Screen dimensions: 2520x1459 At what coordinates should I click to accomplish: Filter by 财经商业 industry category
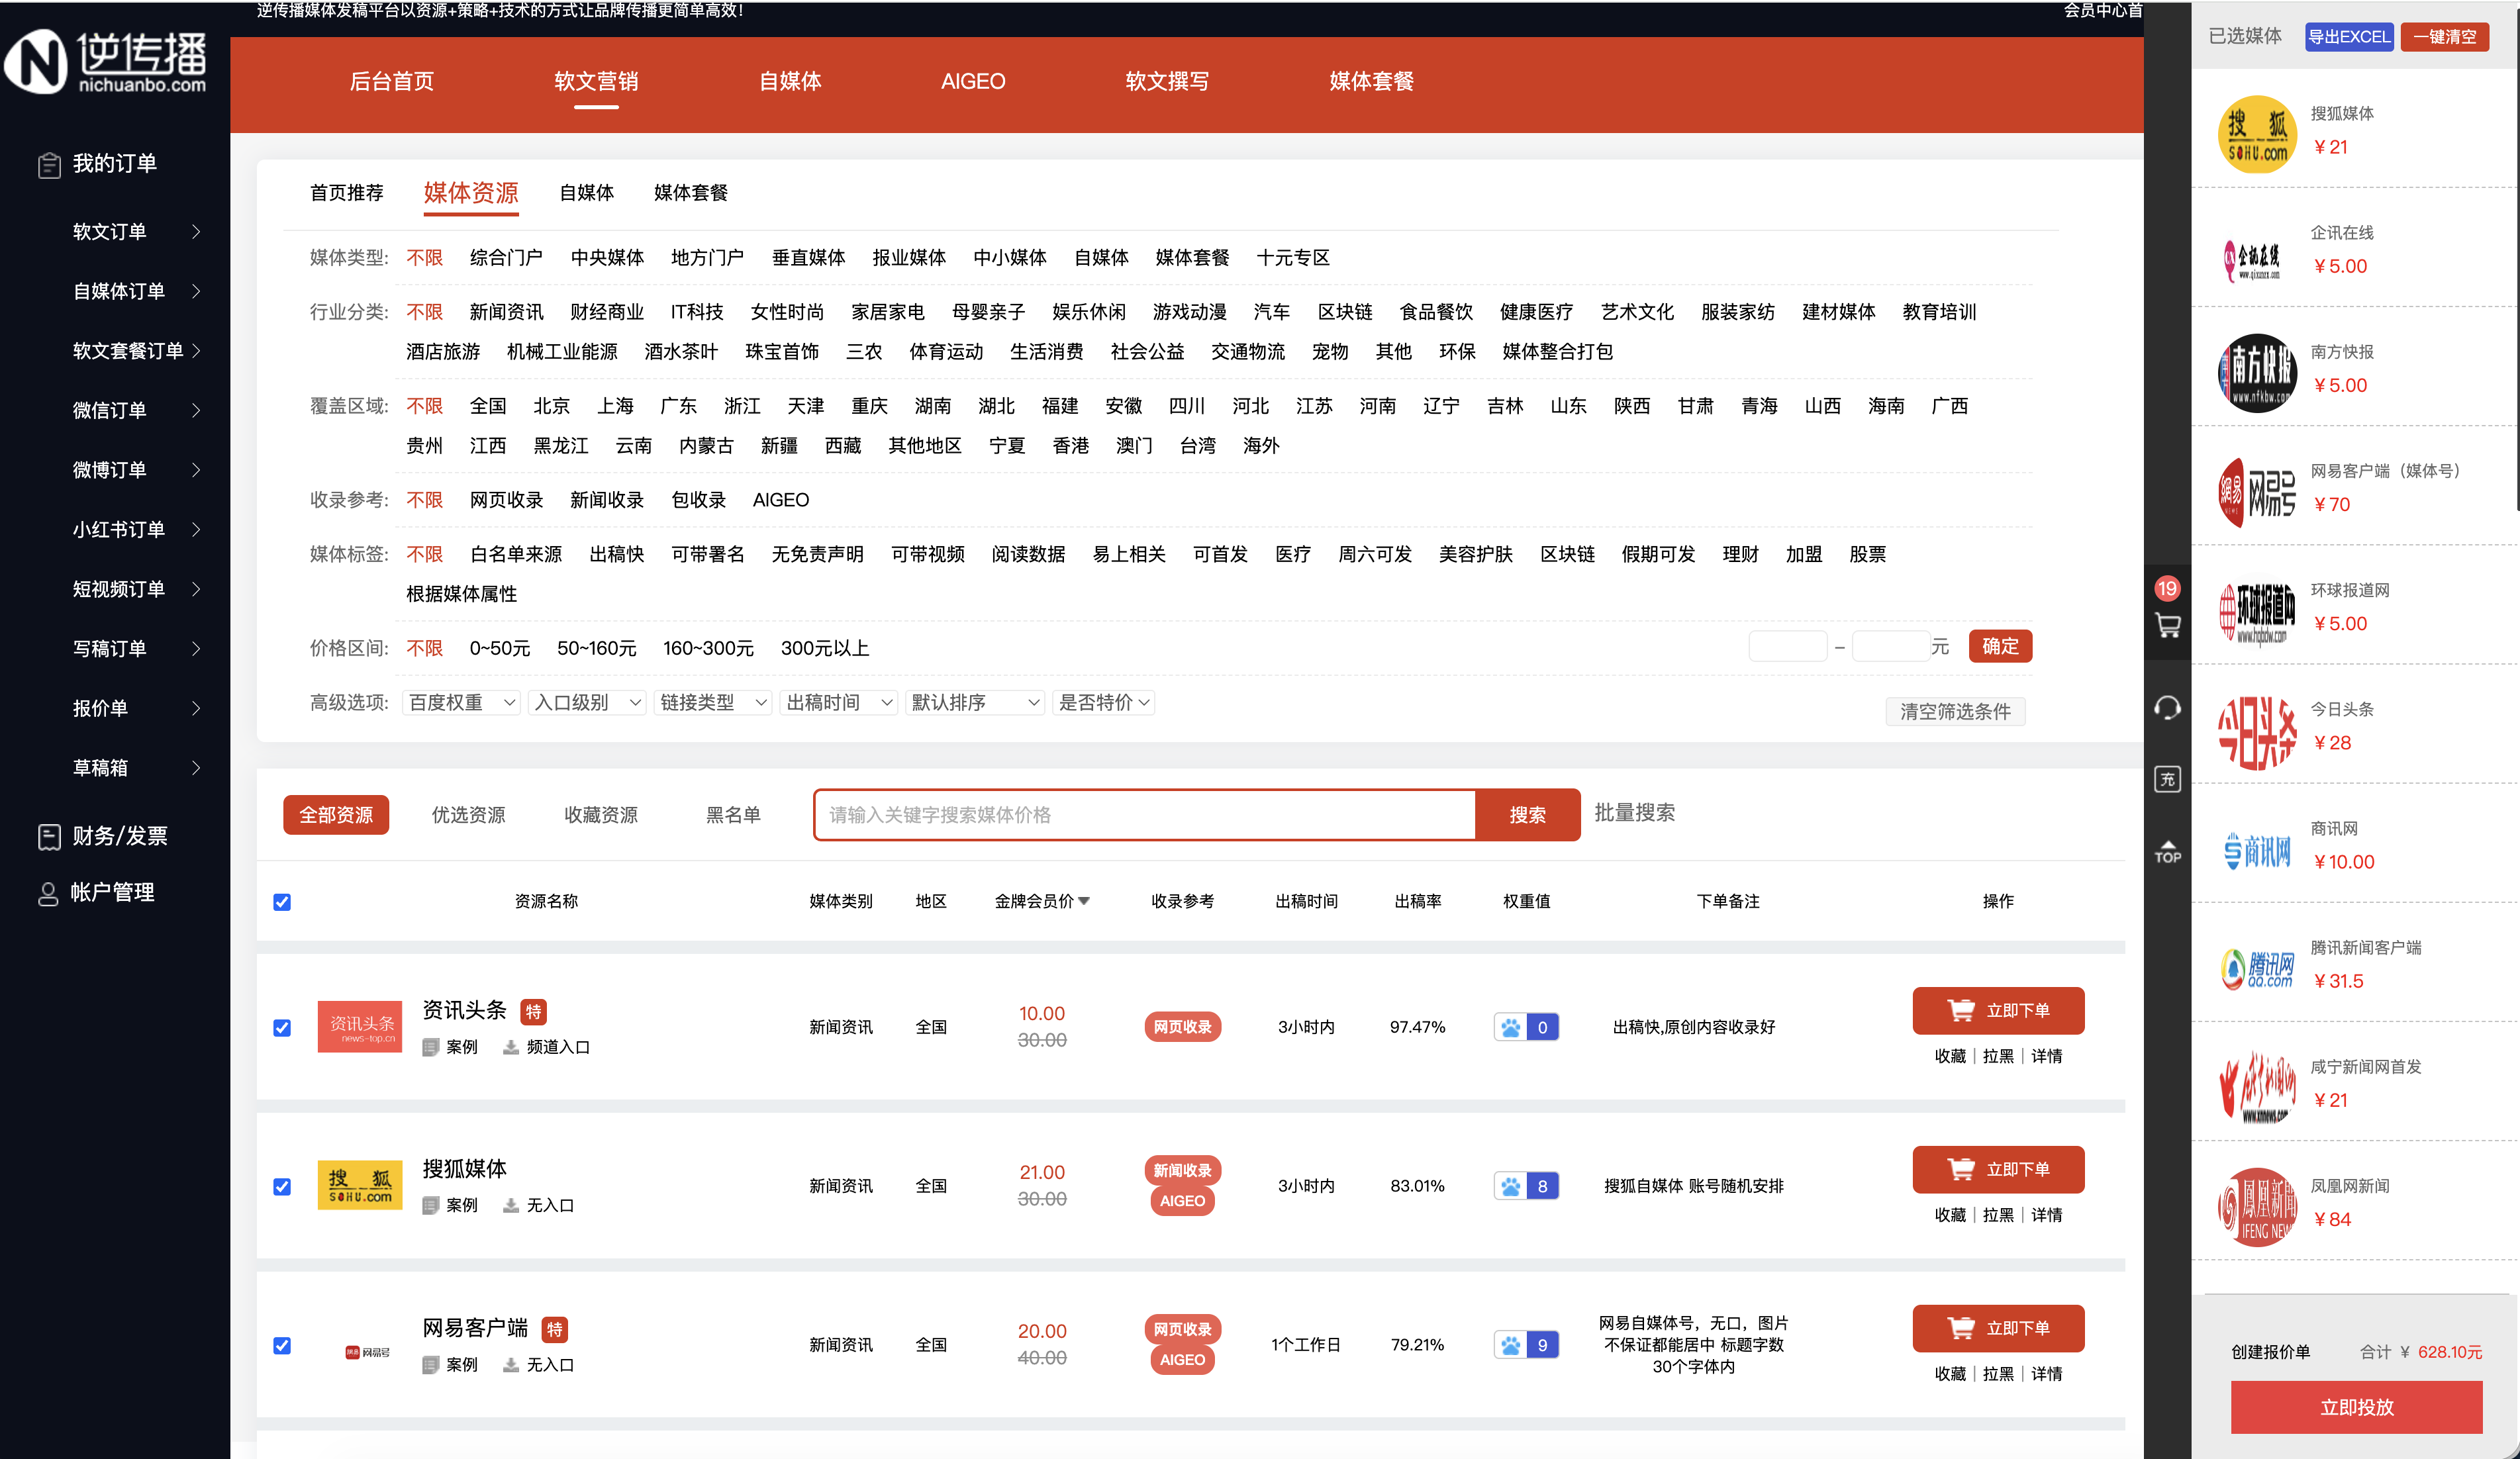click(x=607, y=312)
